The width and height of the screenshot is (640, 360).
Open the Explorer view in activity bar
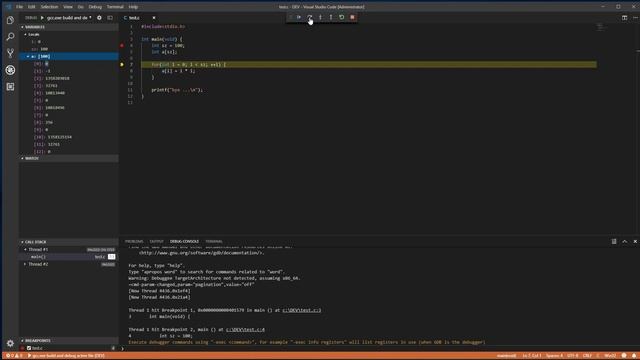(10, 20)
